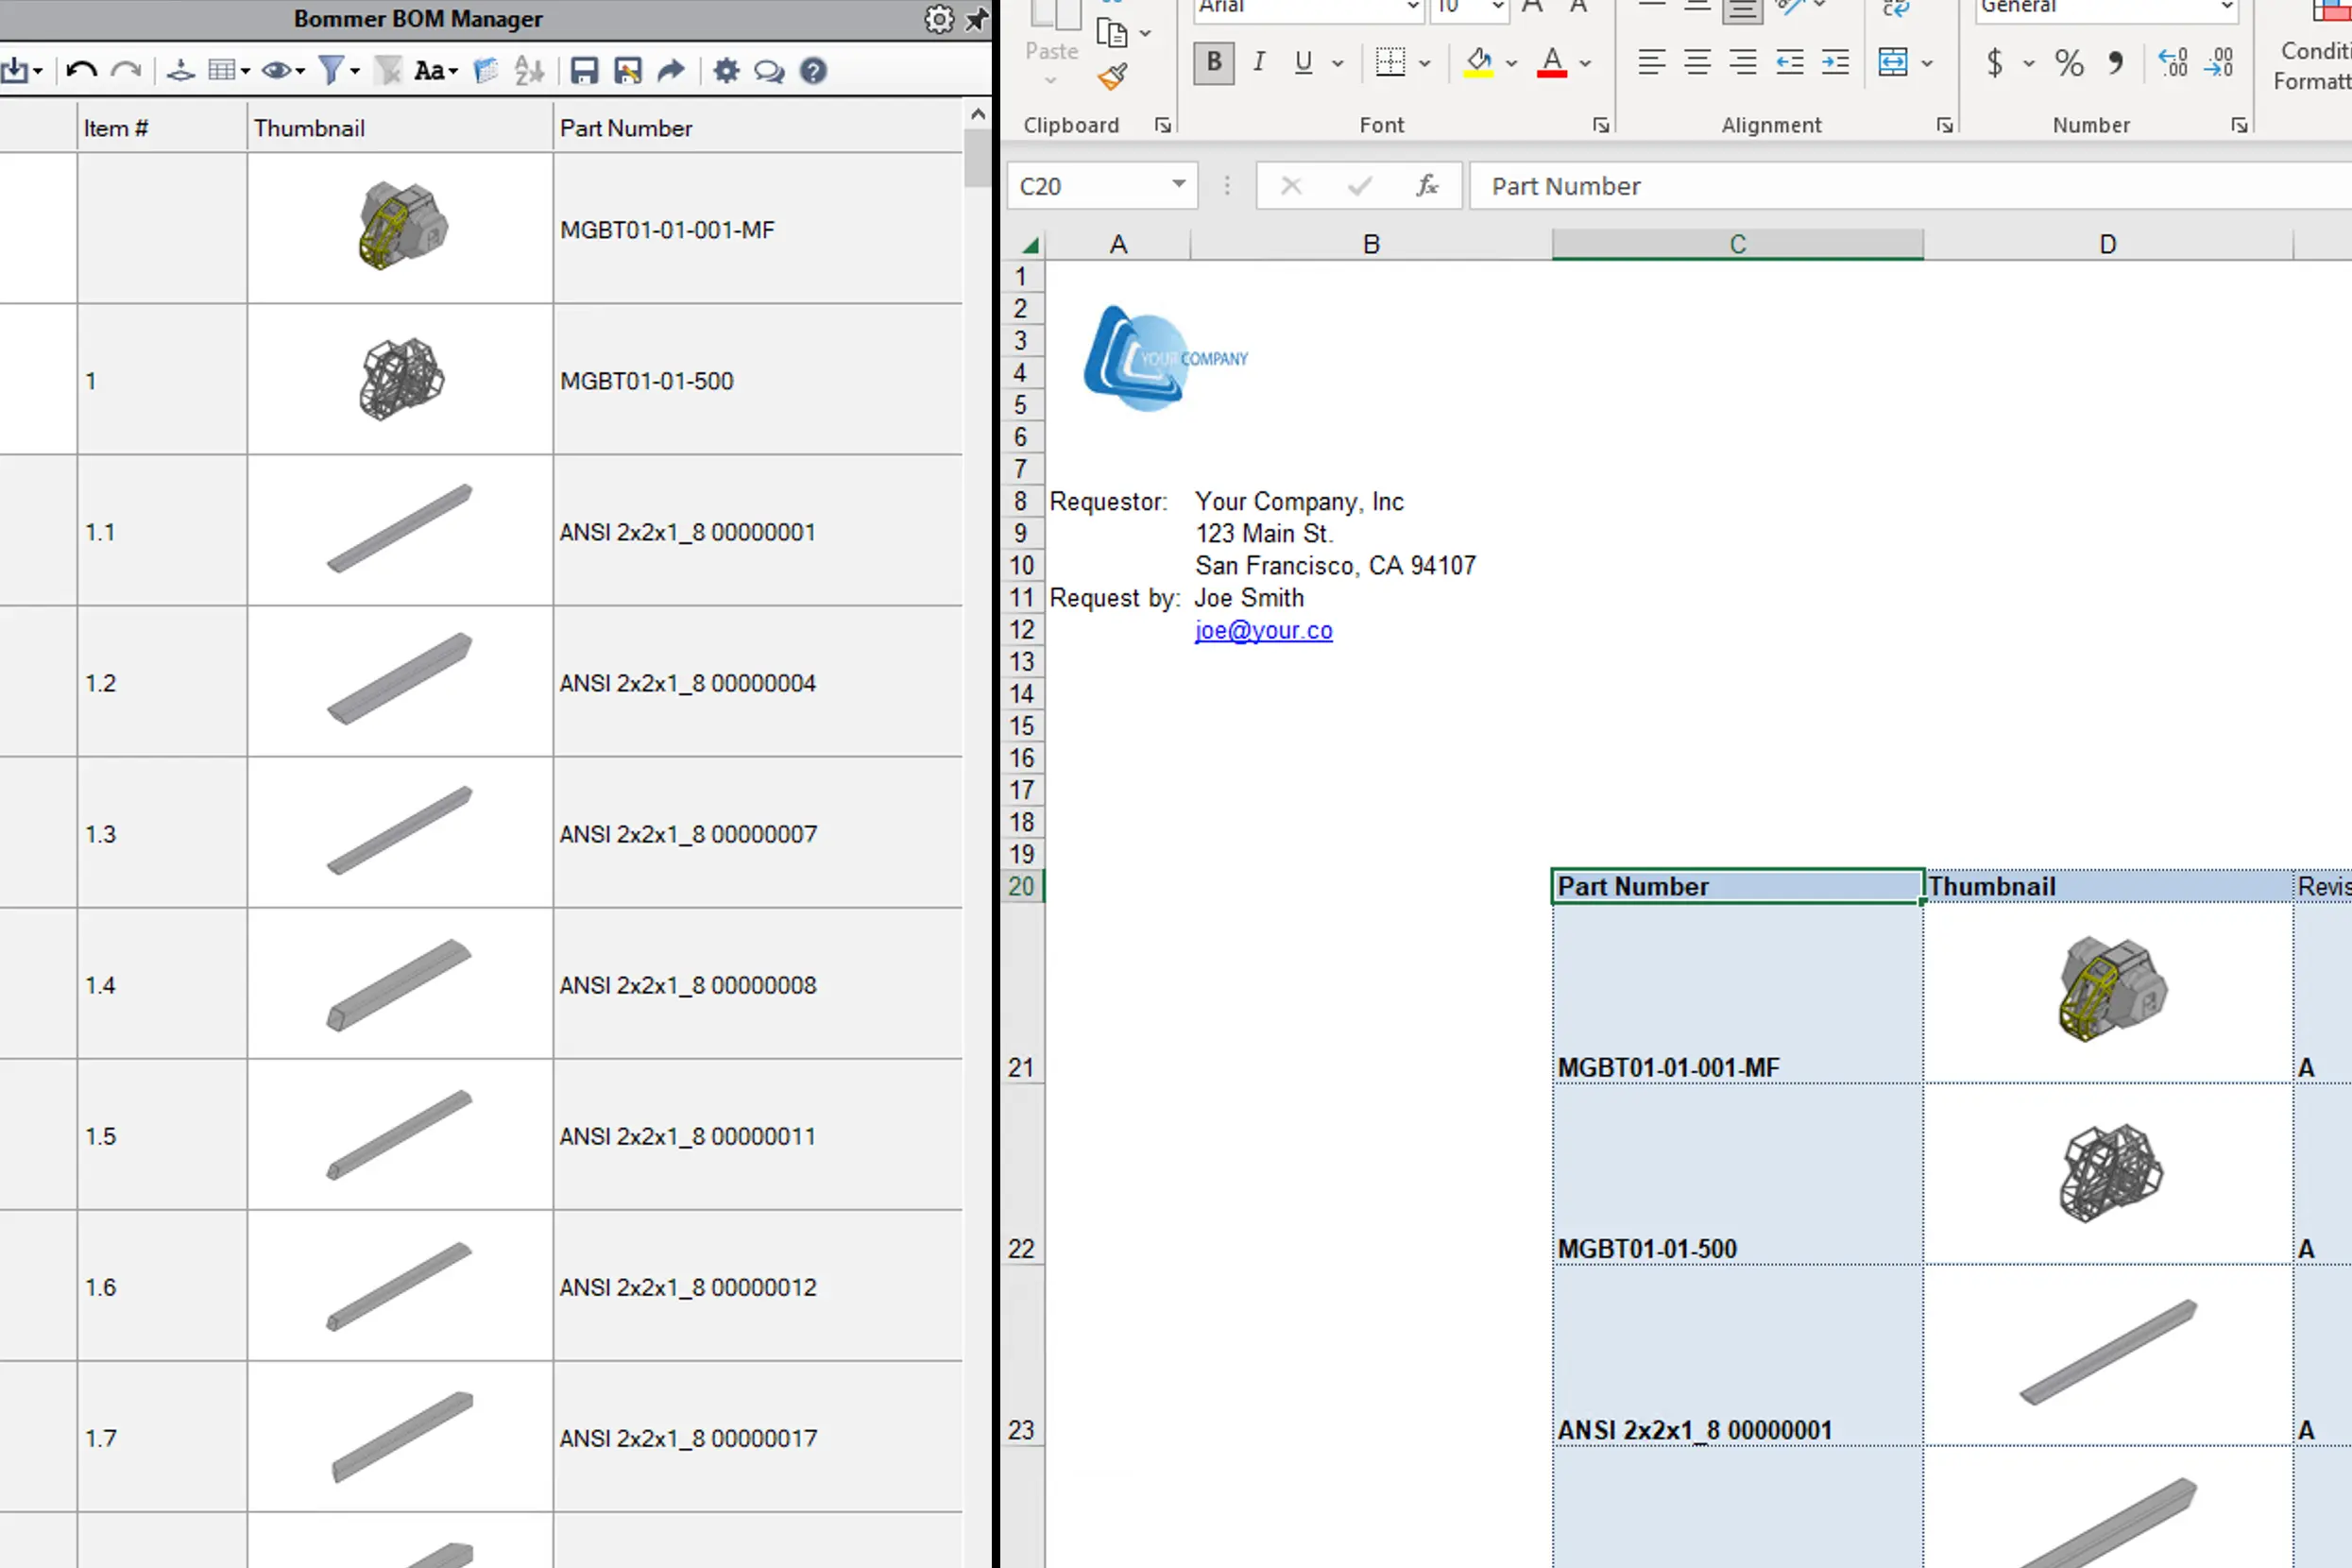
Task: Open the filter dropdown in BOM Manager toolbar
Action: (352, 70)
